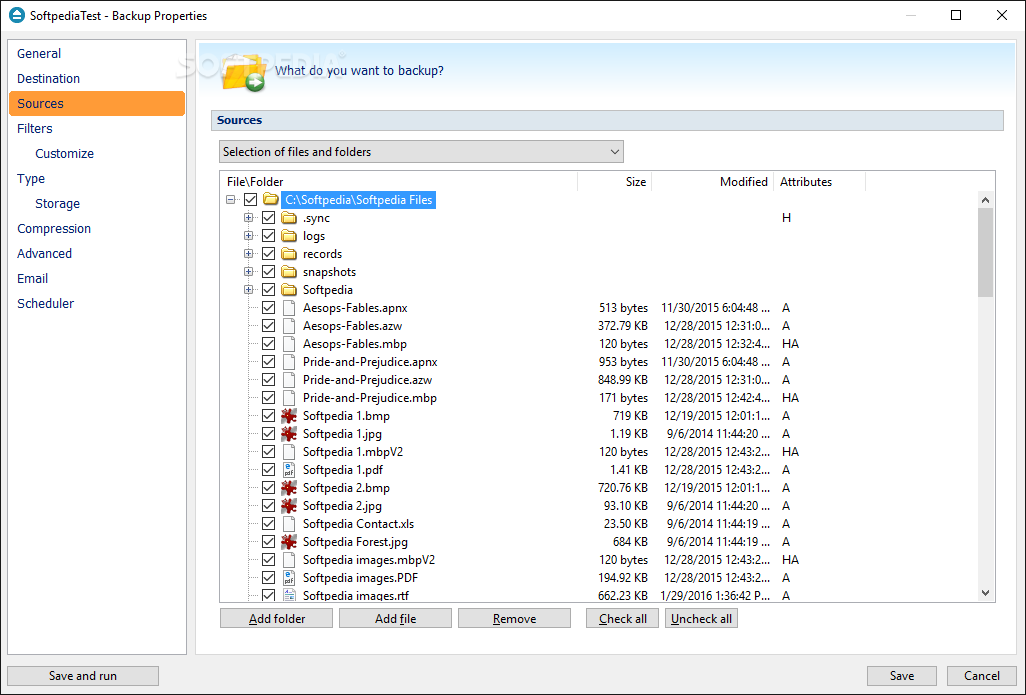Viewport: 1026px width, 695px height.
Task: Select the Compression page
Action: pyautogui.click(x=97, y=228)
